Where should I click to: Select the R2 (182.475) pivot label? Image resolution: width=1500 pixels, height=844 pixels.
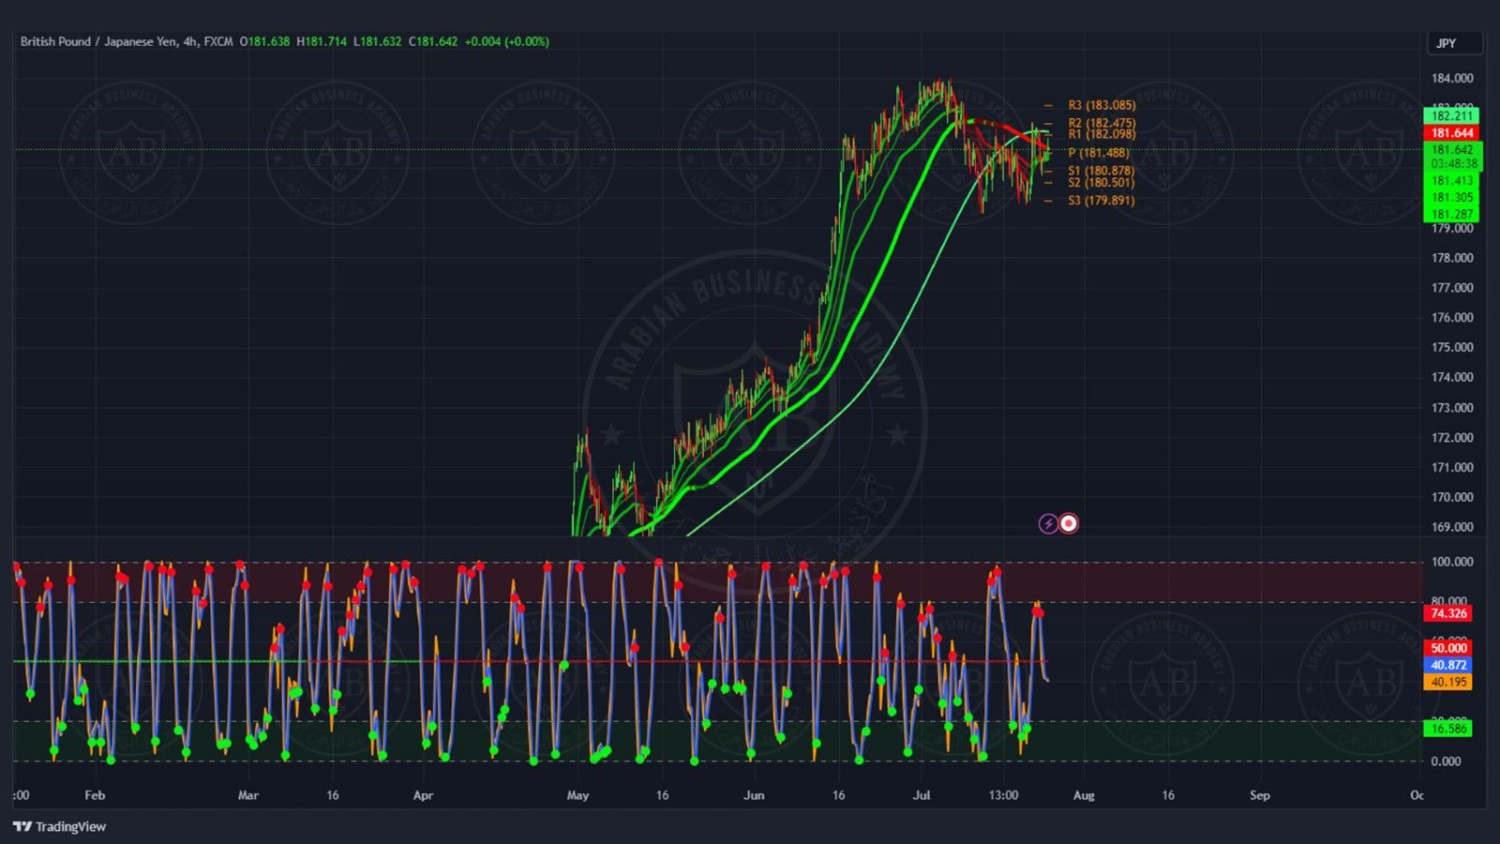[1101, 123]
